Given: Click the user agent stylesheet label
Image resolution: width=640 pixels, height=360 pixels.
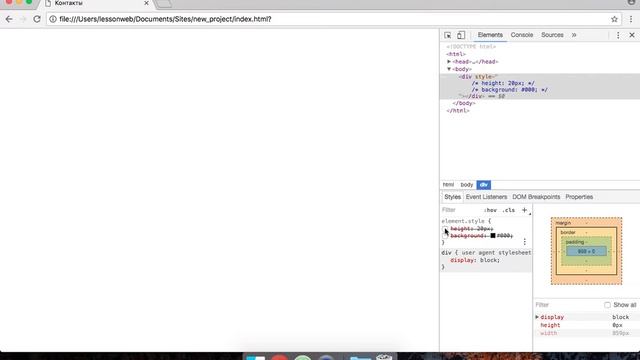Looking at the screenshot, I should coord(497,253).
